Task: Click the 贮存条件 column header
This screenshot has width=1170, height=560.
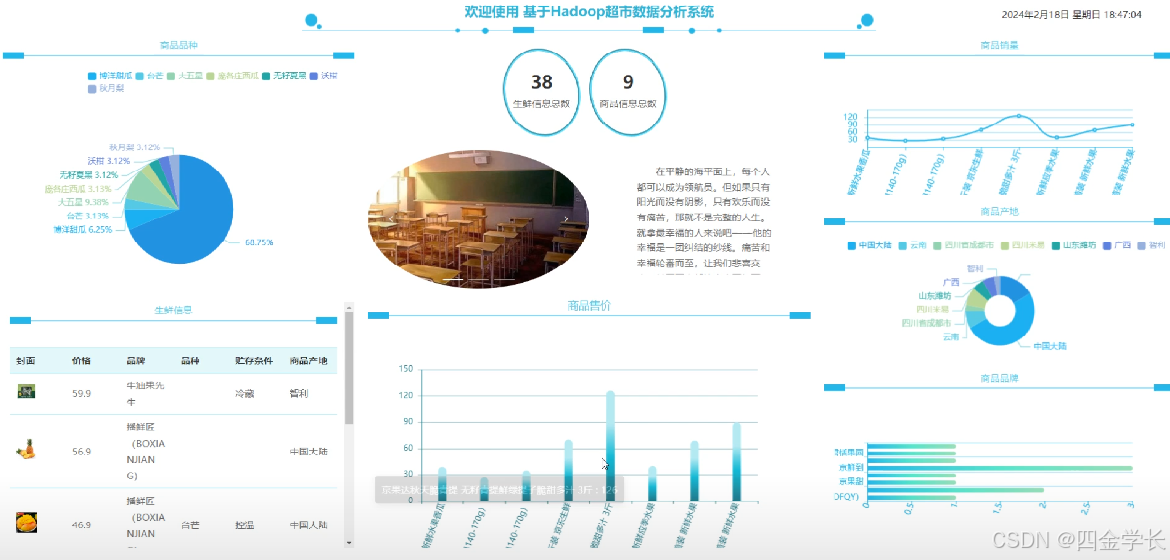Action: click(254, 361)
